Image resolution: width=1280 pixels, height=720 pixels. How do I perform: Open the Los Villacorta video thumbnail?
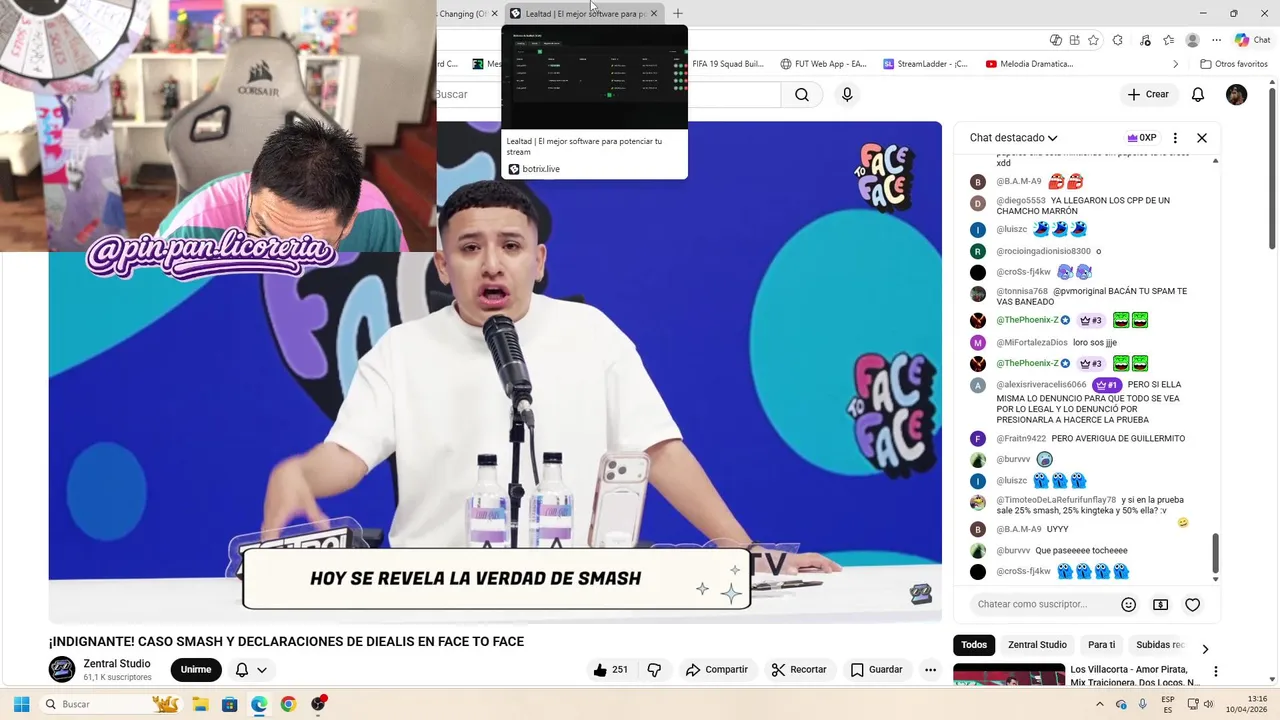1009,675
